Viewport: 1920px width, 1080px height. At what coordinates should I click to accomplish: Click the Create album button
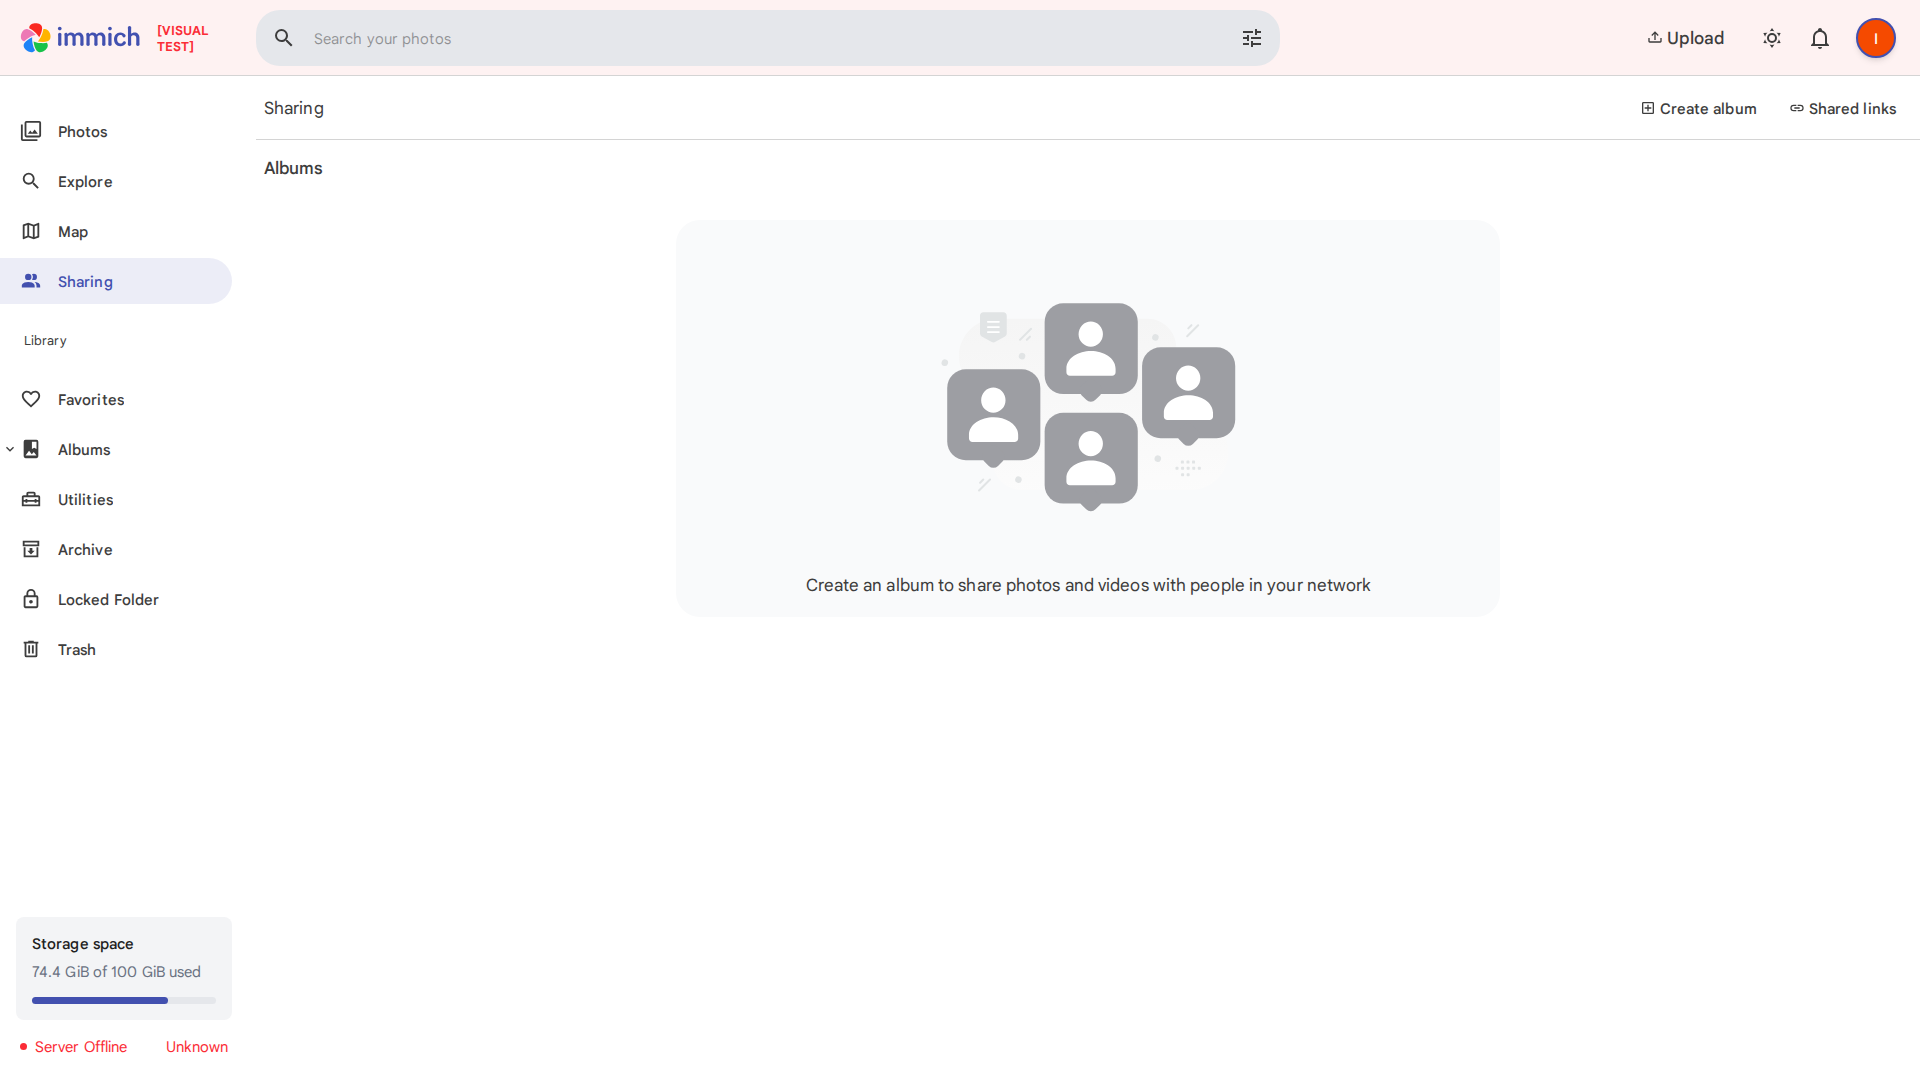(1698, 108)
